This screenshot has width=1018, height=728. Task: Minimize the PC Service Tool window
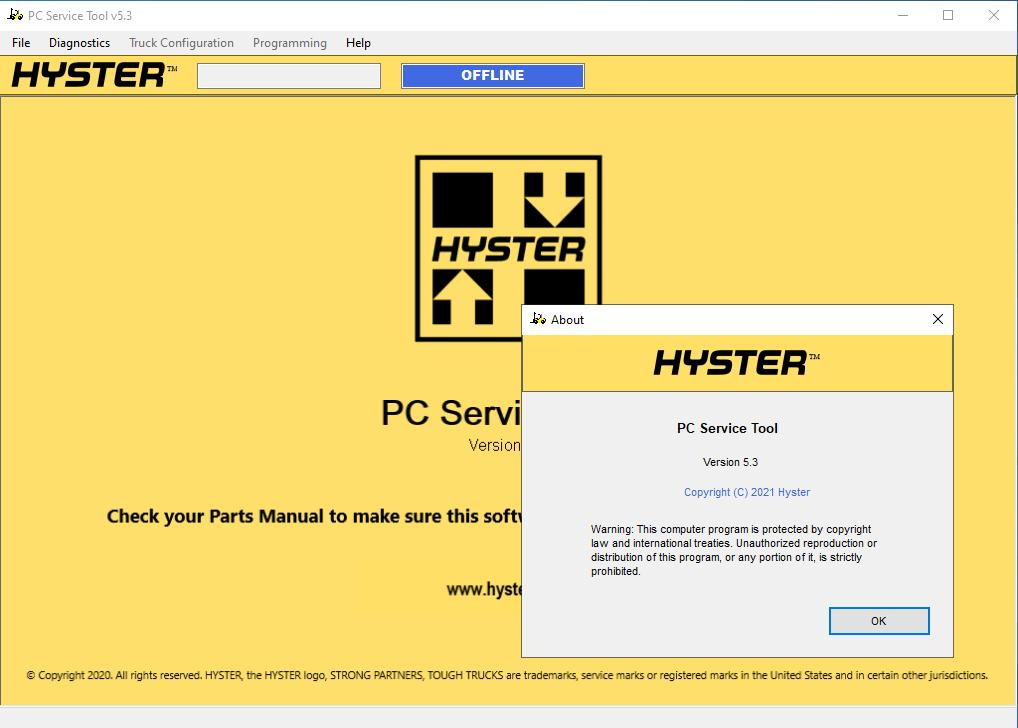[902, 15]
